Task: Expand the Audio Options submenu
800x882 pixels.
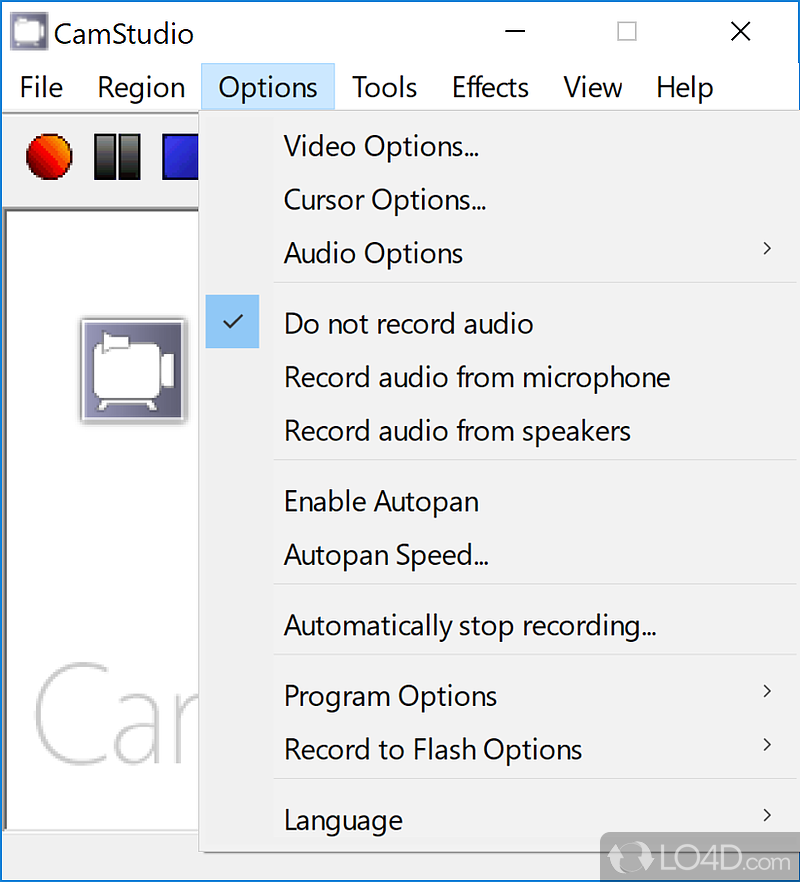Action: click(x=373, y=254)
